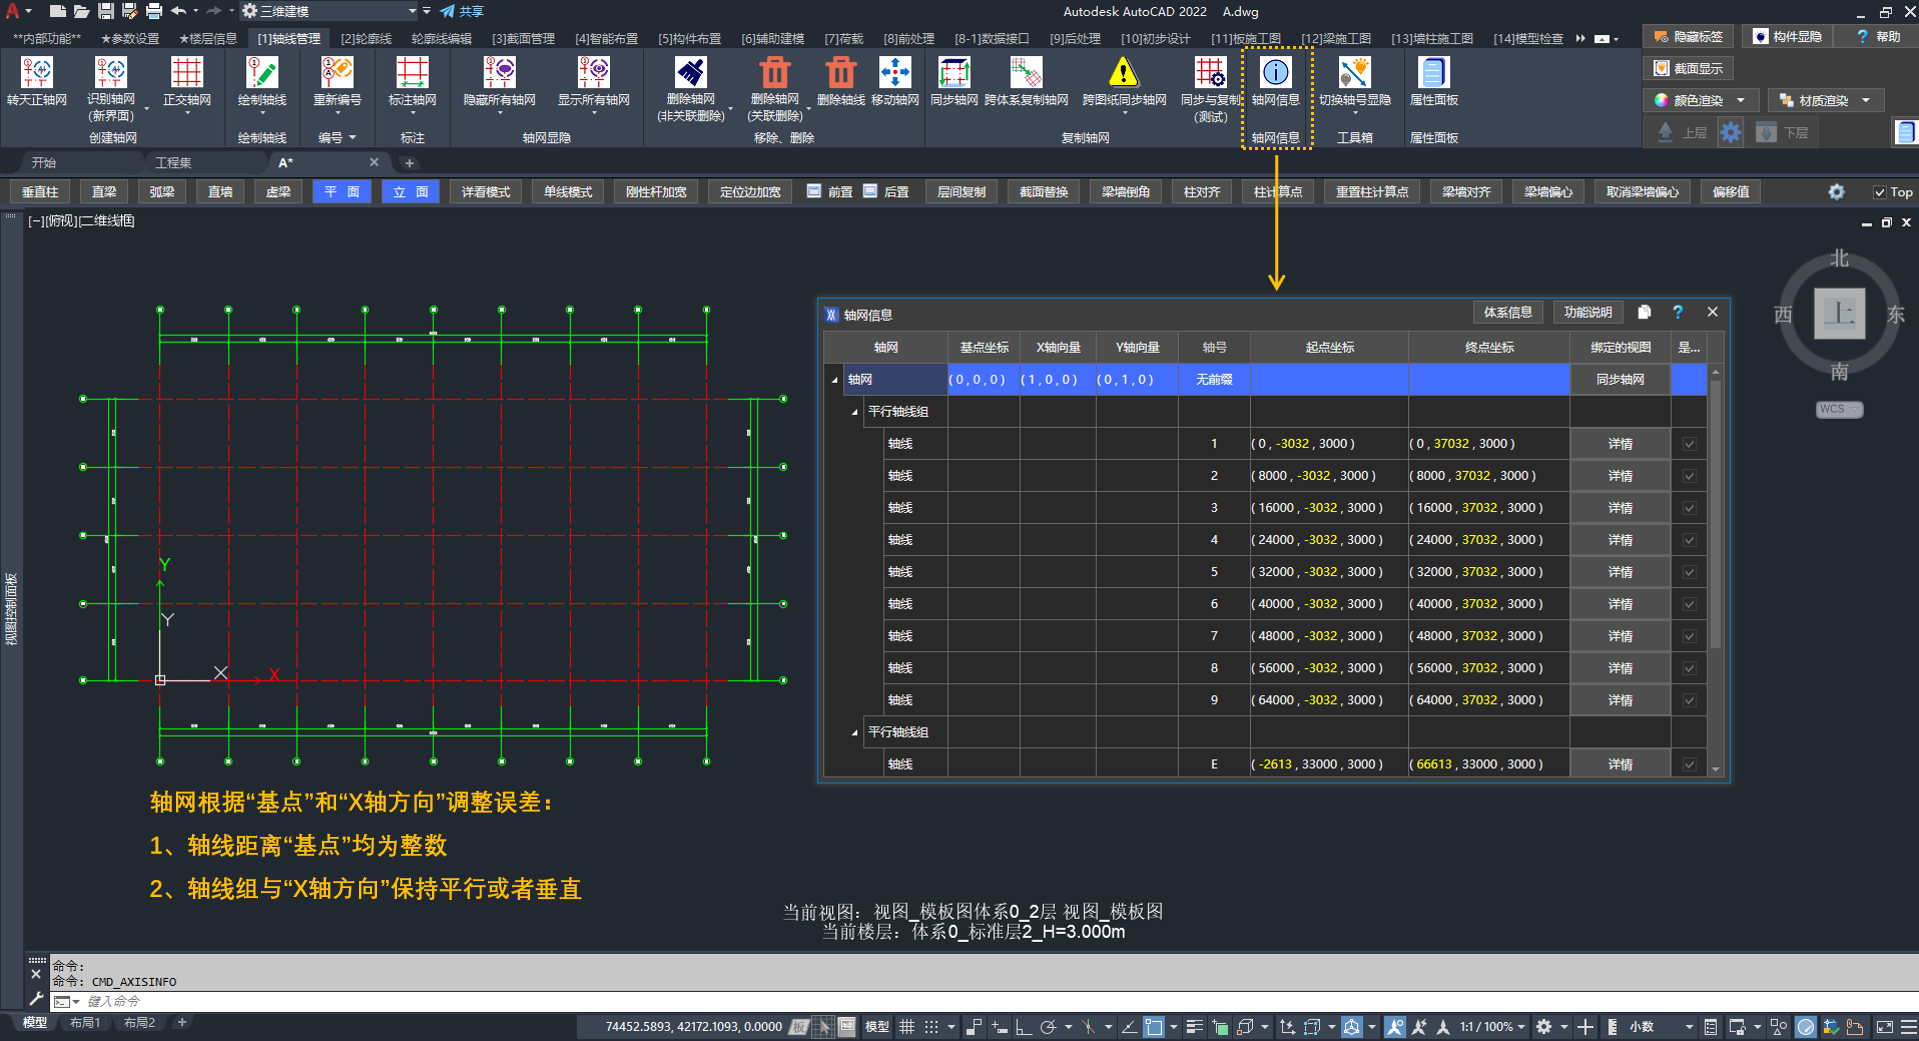Screen dimensions: 1919x1041
Task: Switch to the [3]截面管理 ribbon tab
Action: click(x=522, y=38)
